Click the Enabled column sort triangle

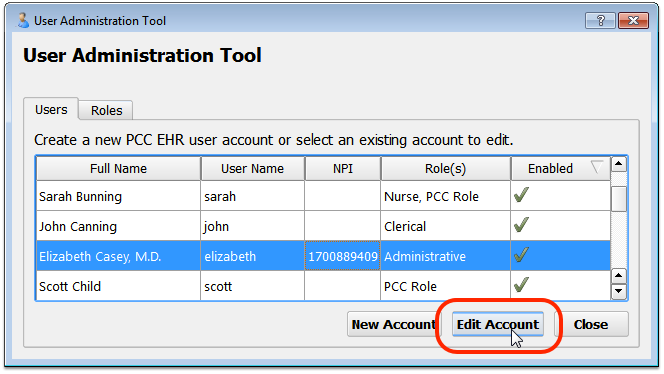click(x=597, y=168)
